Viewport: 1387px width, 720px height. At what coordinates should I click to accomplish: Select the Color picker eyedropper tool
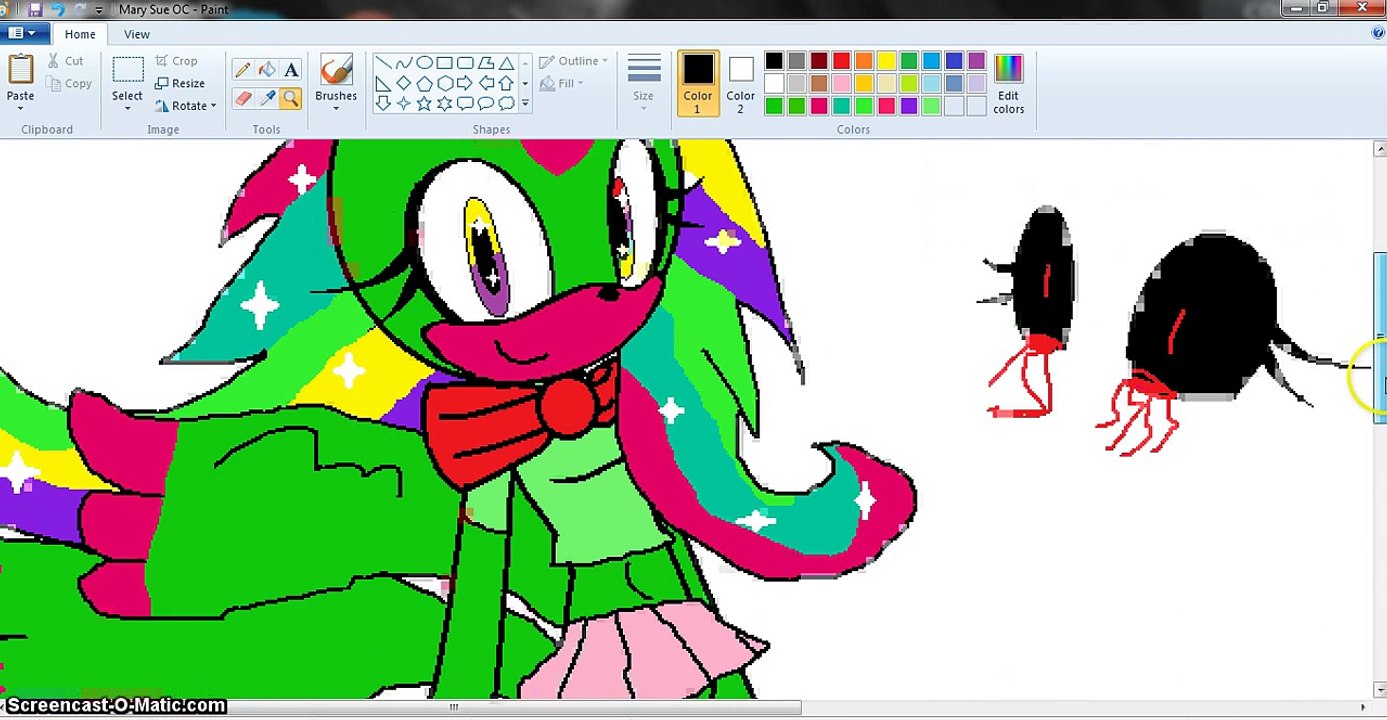266,98
